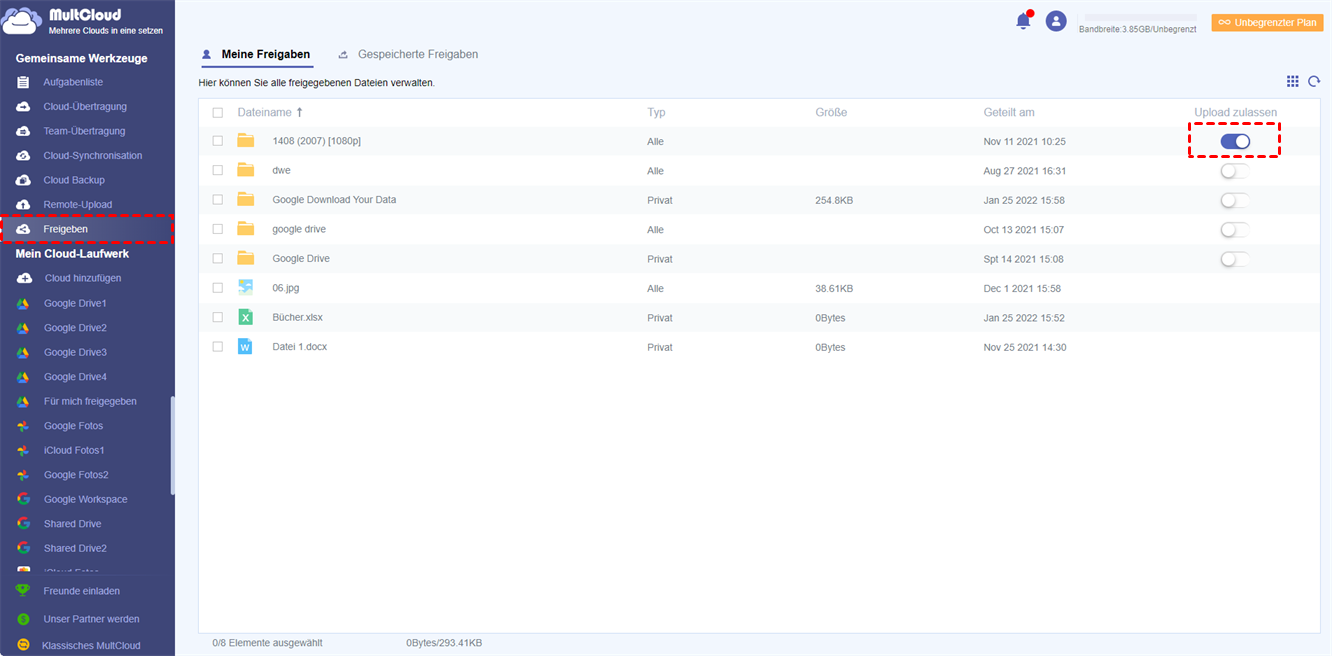Disable upload toggle for 1408 (2007) folder

[1235, 142]
